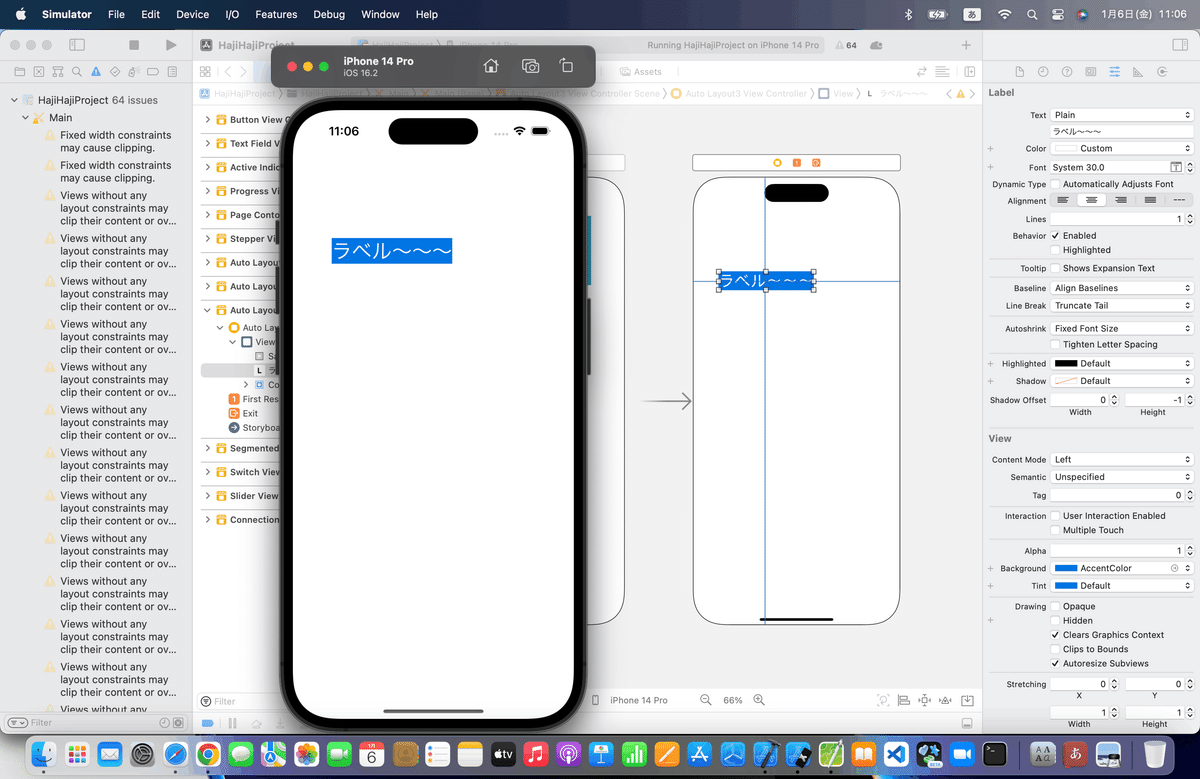Open the Test navigator diamond icon

coord(114,72)
